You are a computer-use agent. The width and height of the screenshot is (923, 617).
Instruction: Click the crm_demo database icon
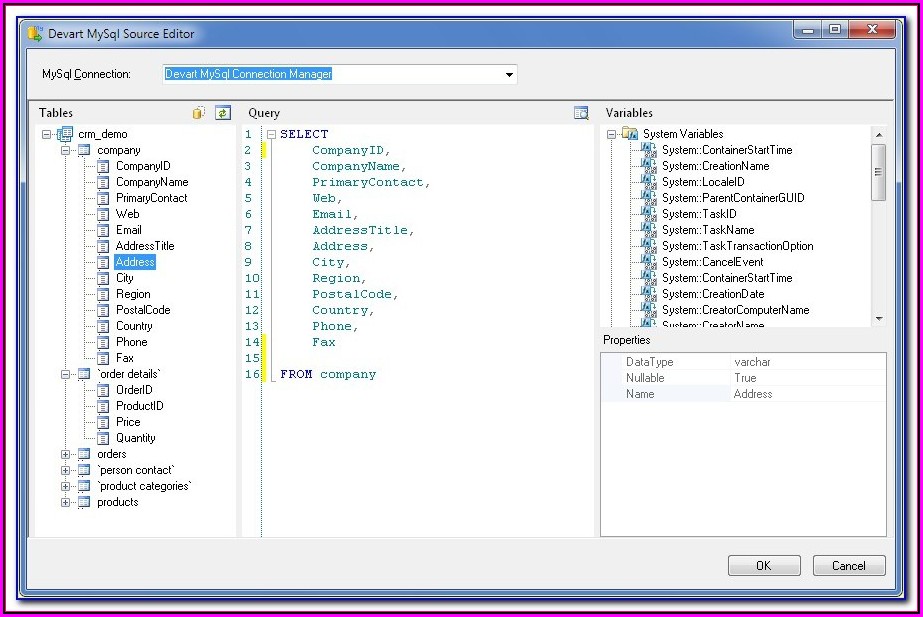tap(65, 134)
